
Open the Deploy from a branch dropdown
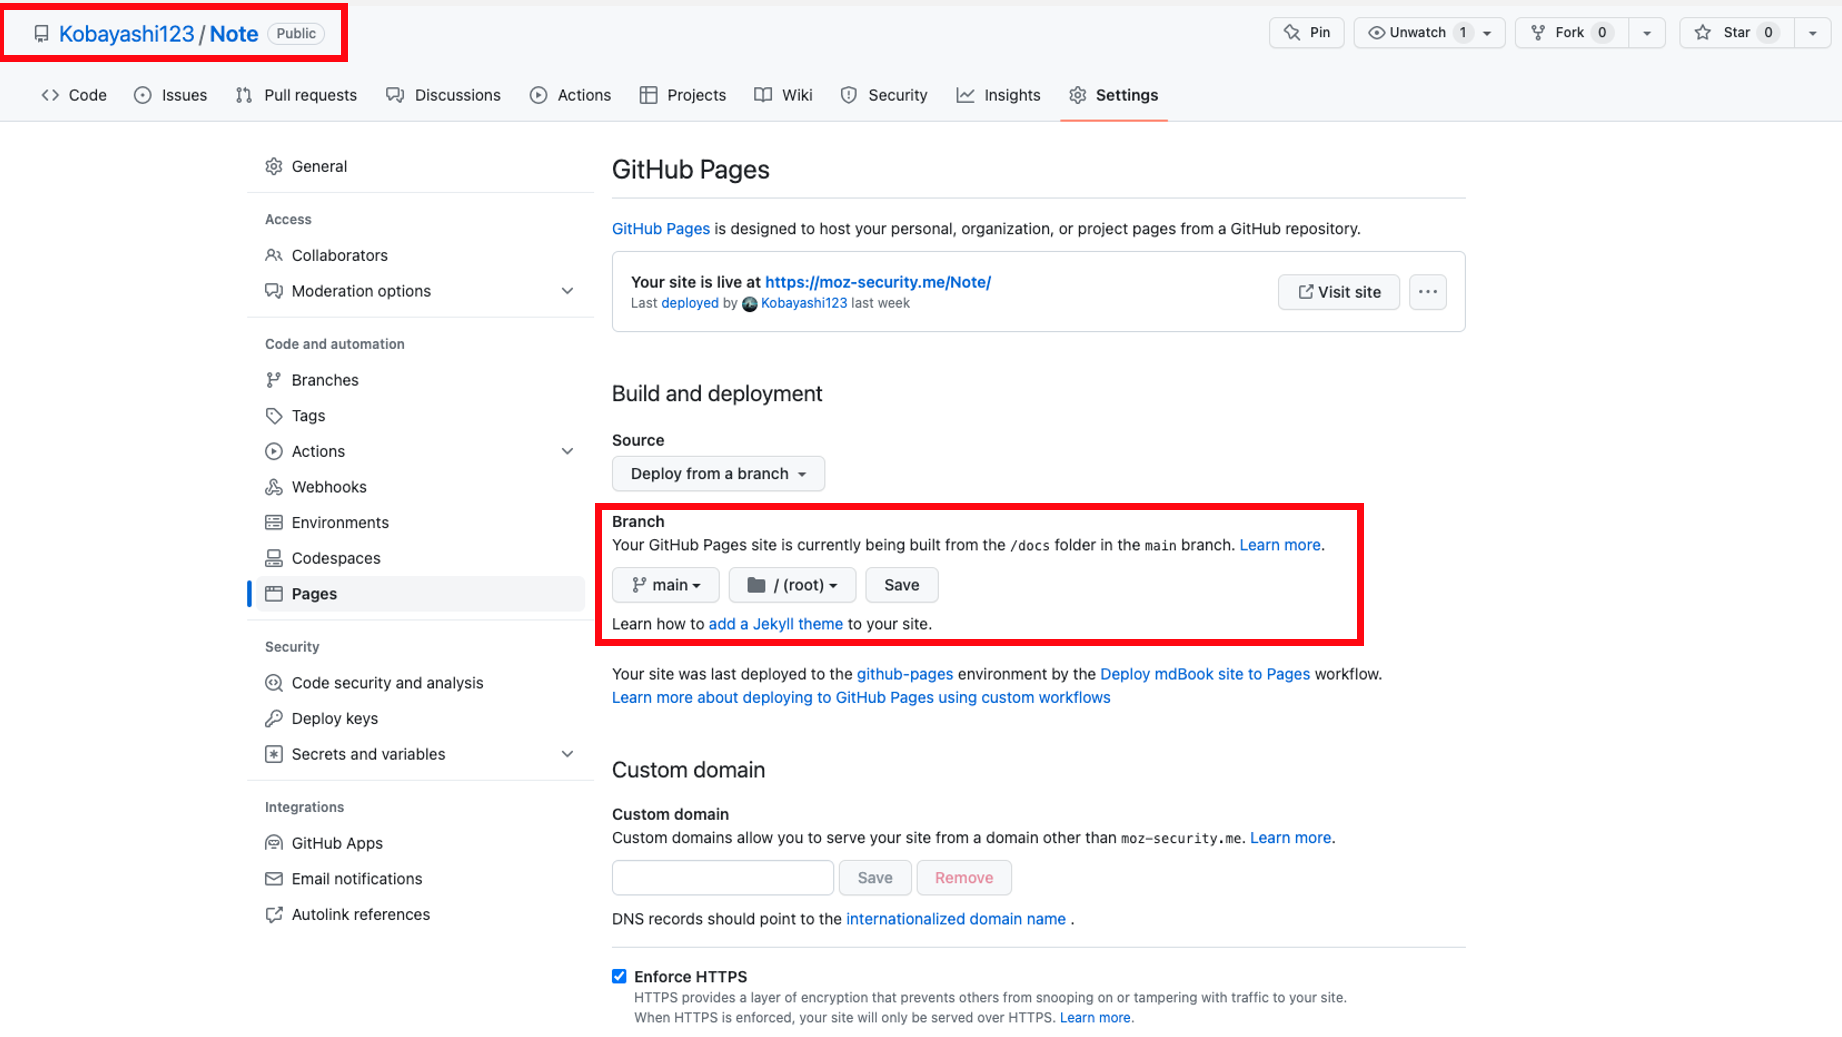coord(717,473)
